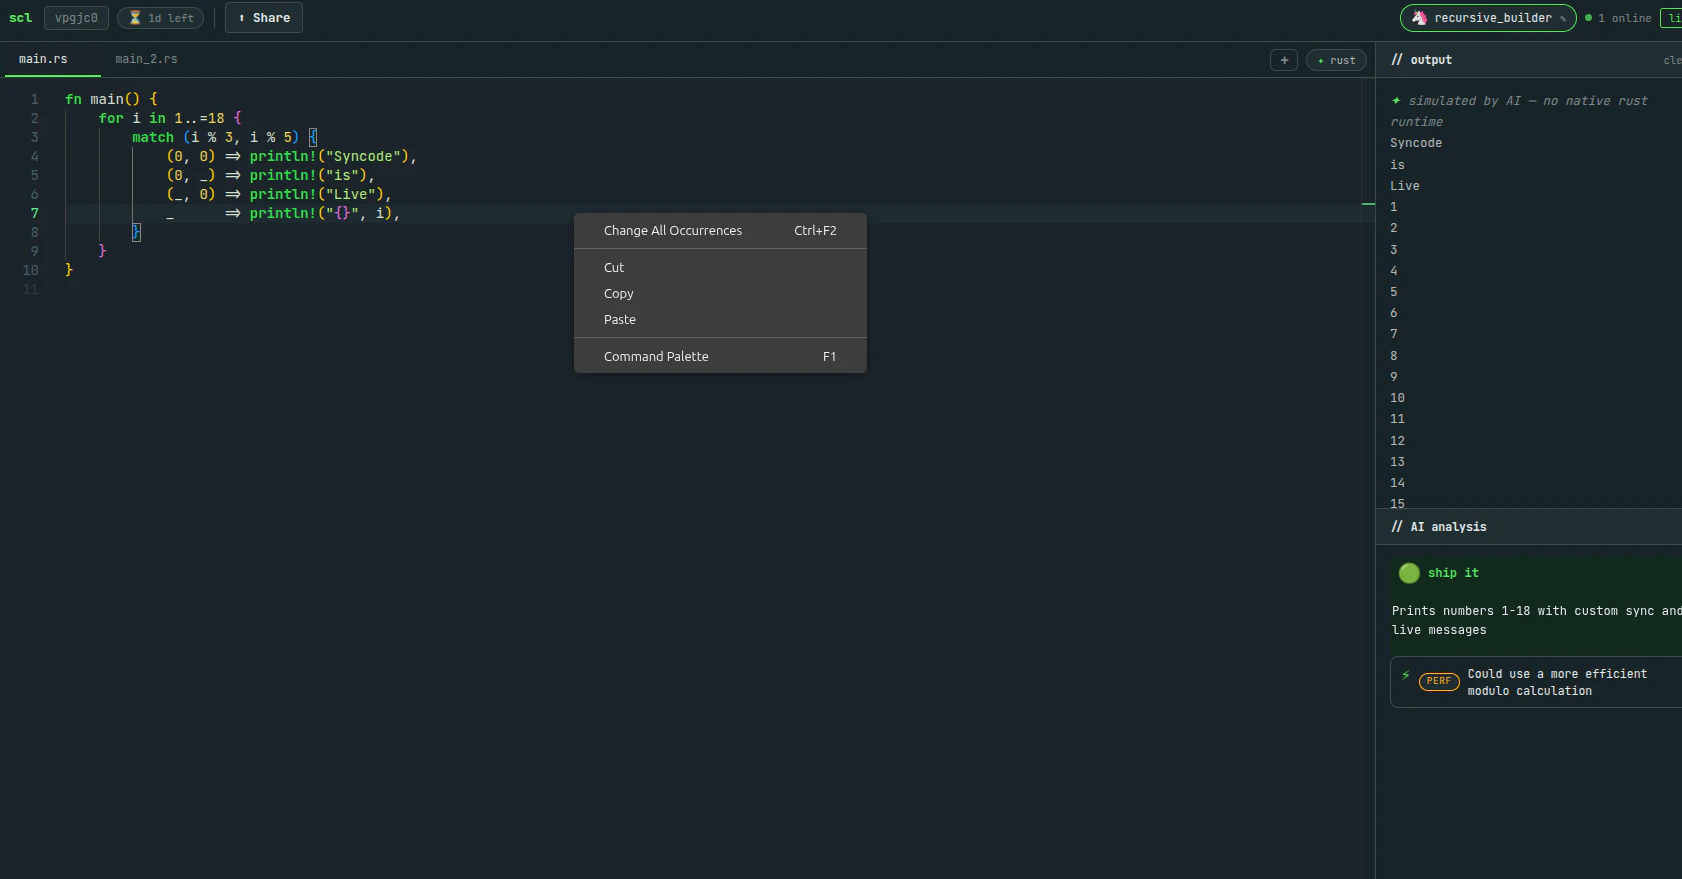Select Cut from the context menu
The height and width of the screenshot is (879, 1682).
(720, 267)
